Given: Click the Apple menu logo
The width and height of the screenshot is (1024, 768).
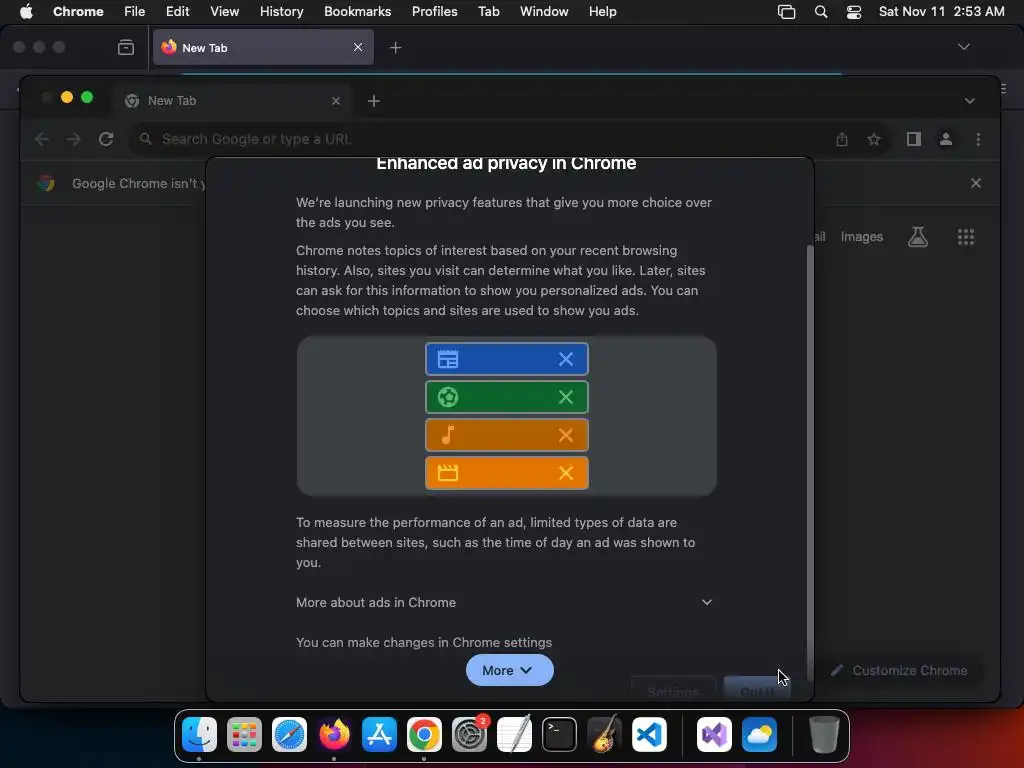Looking at the screenshot, I should point(26,11).
